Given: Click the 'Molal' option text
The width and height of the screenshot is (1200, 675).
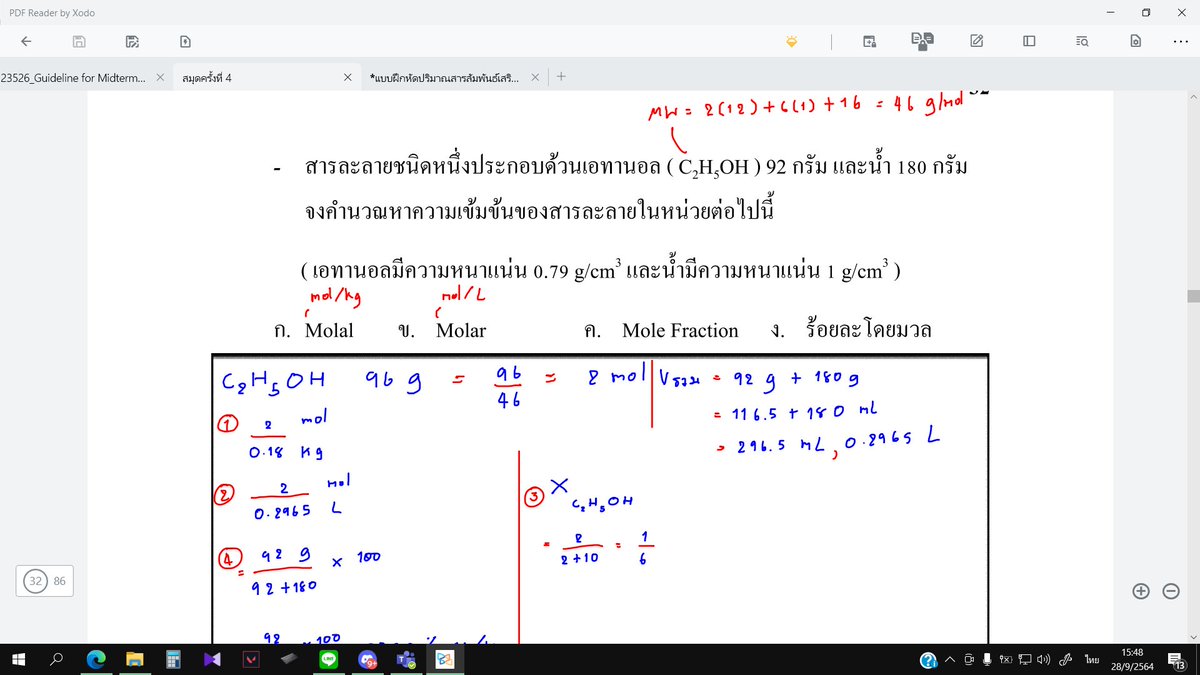Looking at the screenshot, I should pos(329,331).
